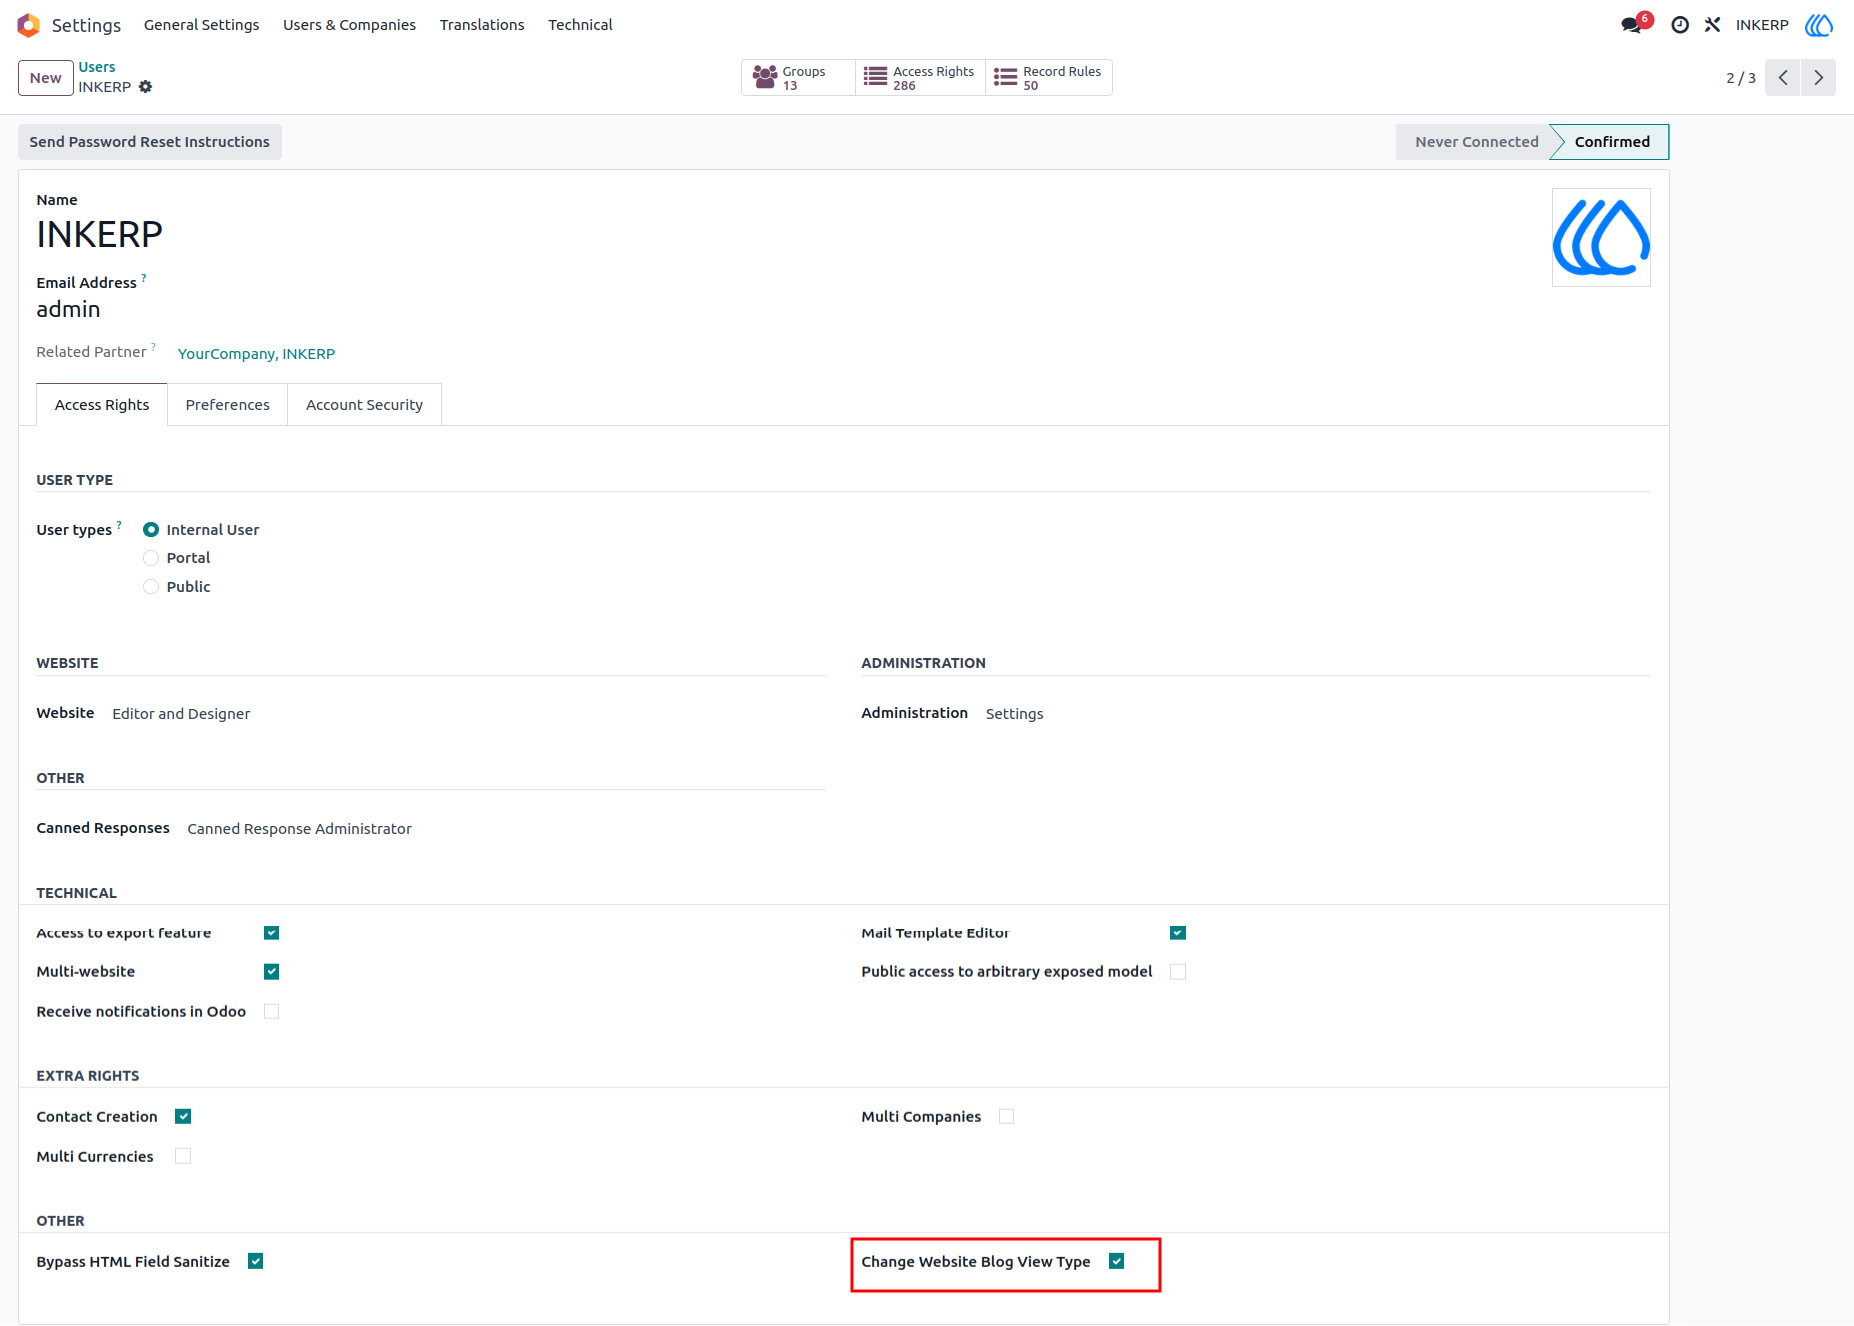Click Send Password Reset Instructions
This screenshot has height=1326, width=1854.
point(150,142)
